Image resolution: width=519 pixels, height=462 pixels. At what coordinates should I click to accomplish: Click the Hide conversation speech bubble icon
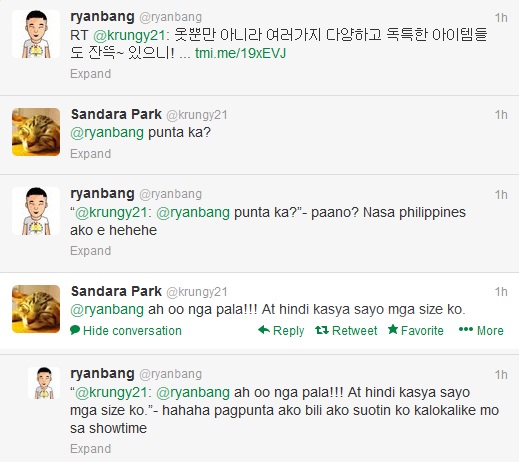coord(75,330)
